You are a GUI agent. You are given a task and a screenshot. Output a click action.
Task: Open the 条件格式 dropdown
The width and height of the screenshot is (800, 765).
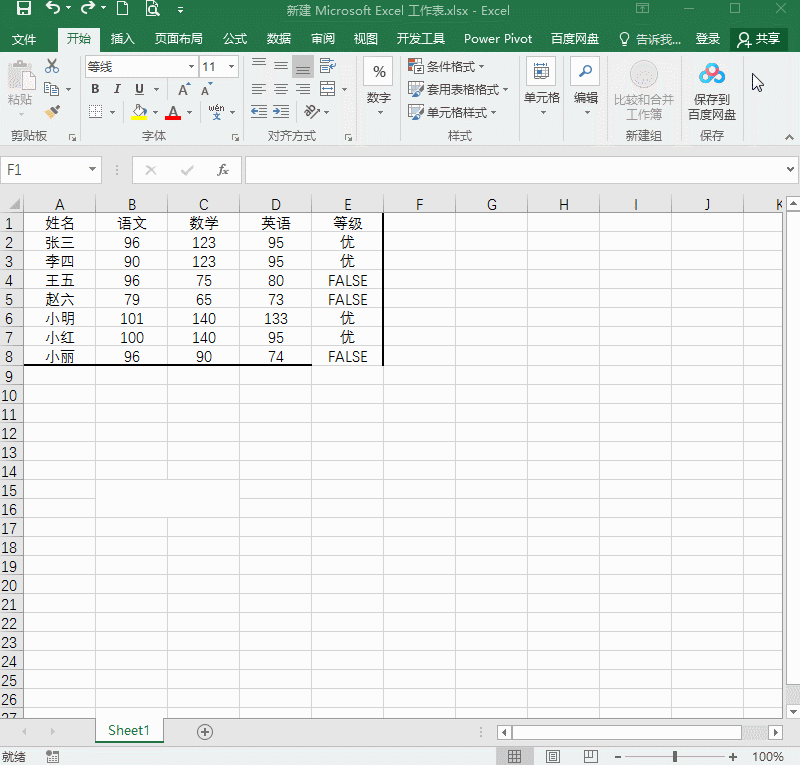click(447, 66)
